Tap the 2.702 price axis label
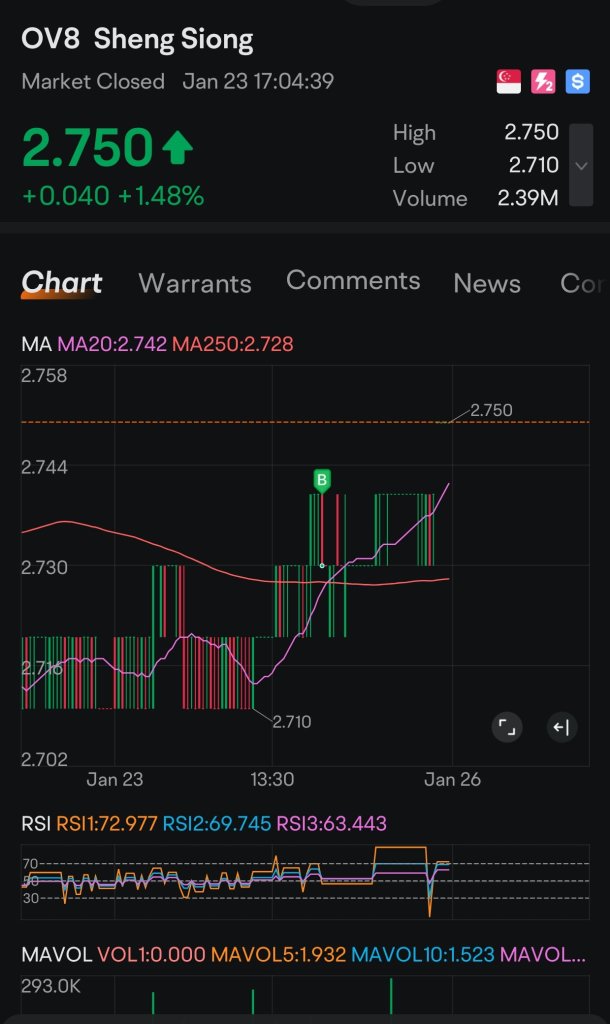Screen dimensions: 610x1024 click(x=44, y=759)
